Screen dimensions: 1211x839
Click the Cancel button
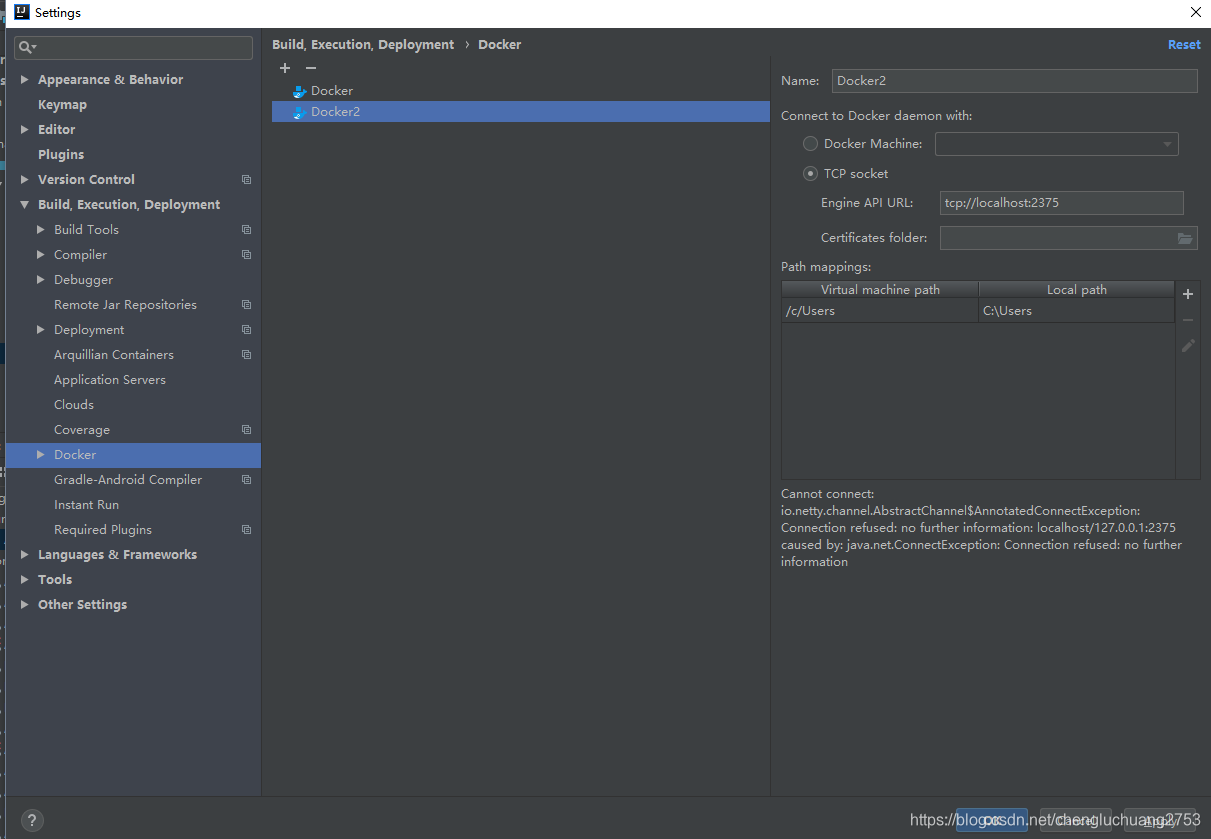pyautogui.click(x=1076, y=820)
